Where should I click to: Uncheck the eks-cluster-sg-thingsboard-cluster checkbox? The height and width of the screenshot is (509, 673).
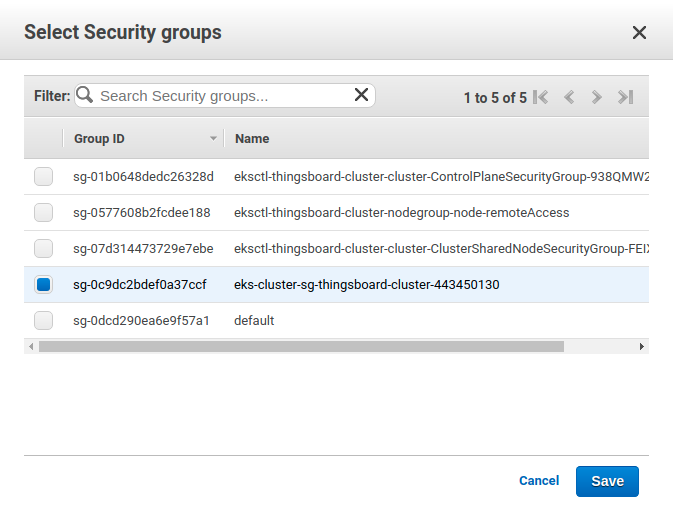[43, 284]
